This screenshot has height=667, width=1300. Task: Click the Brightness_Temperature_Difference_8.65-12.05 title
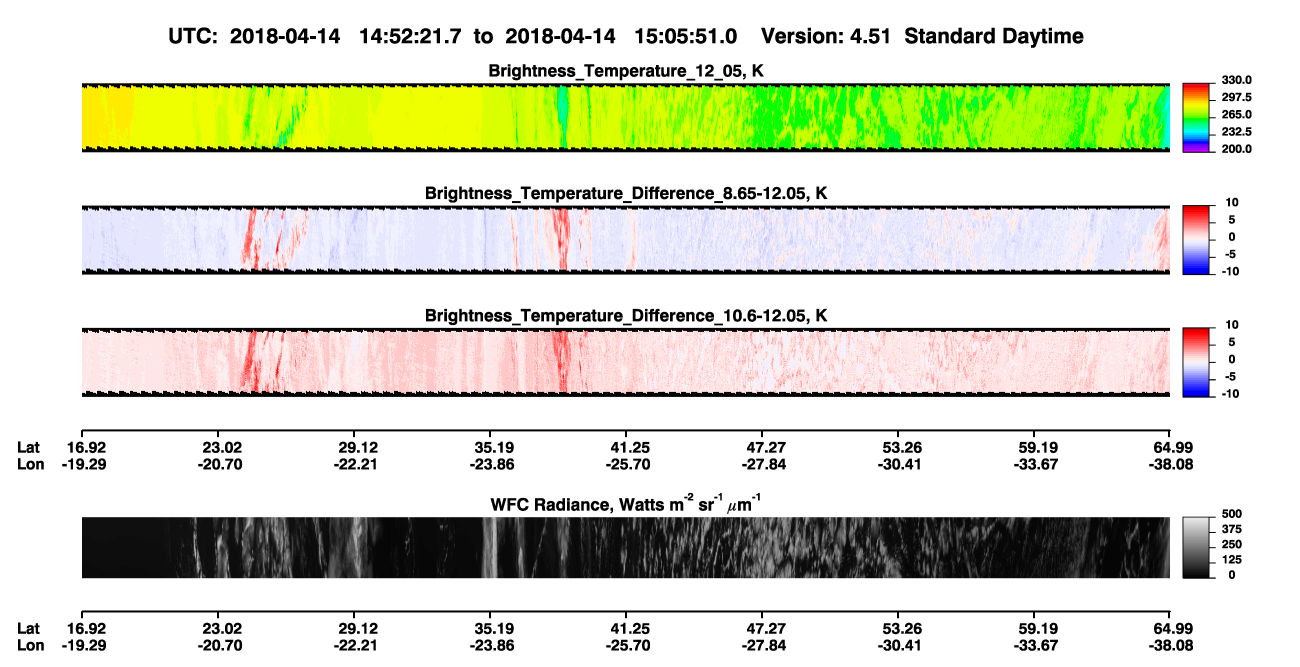point(626,193)
